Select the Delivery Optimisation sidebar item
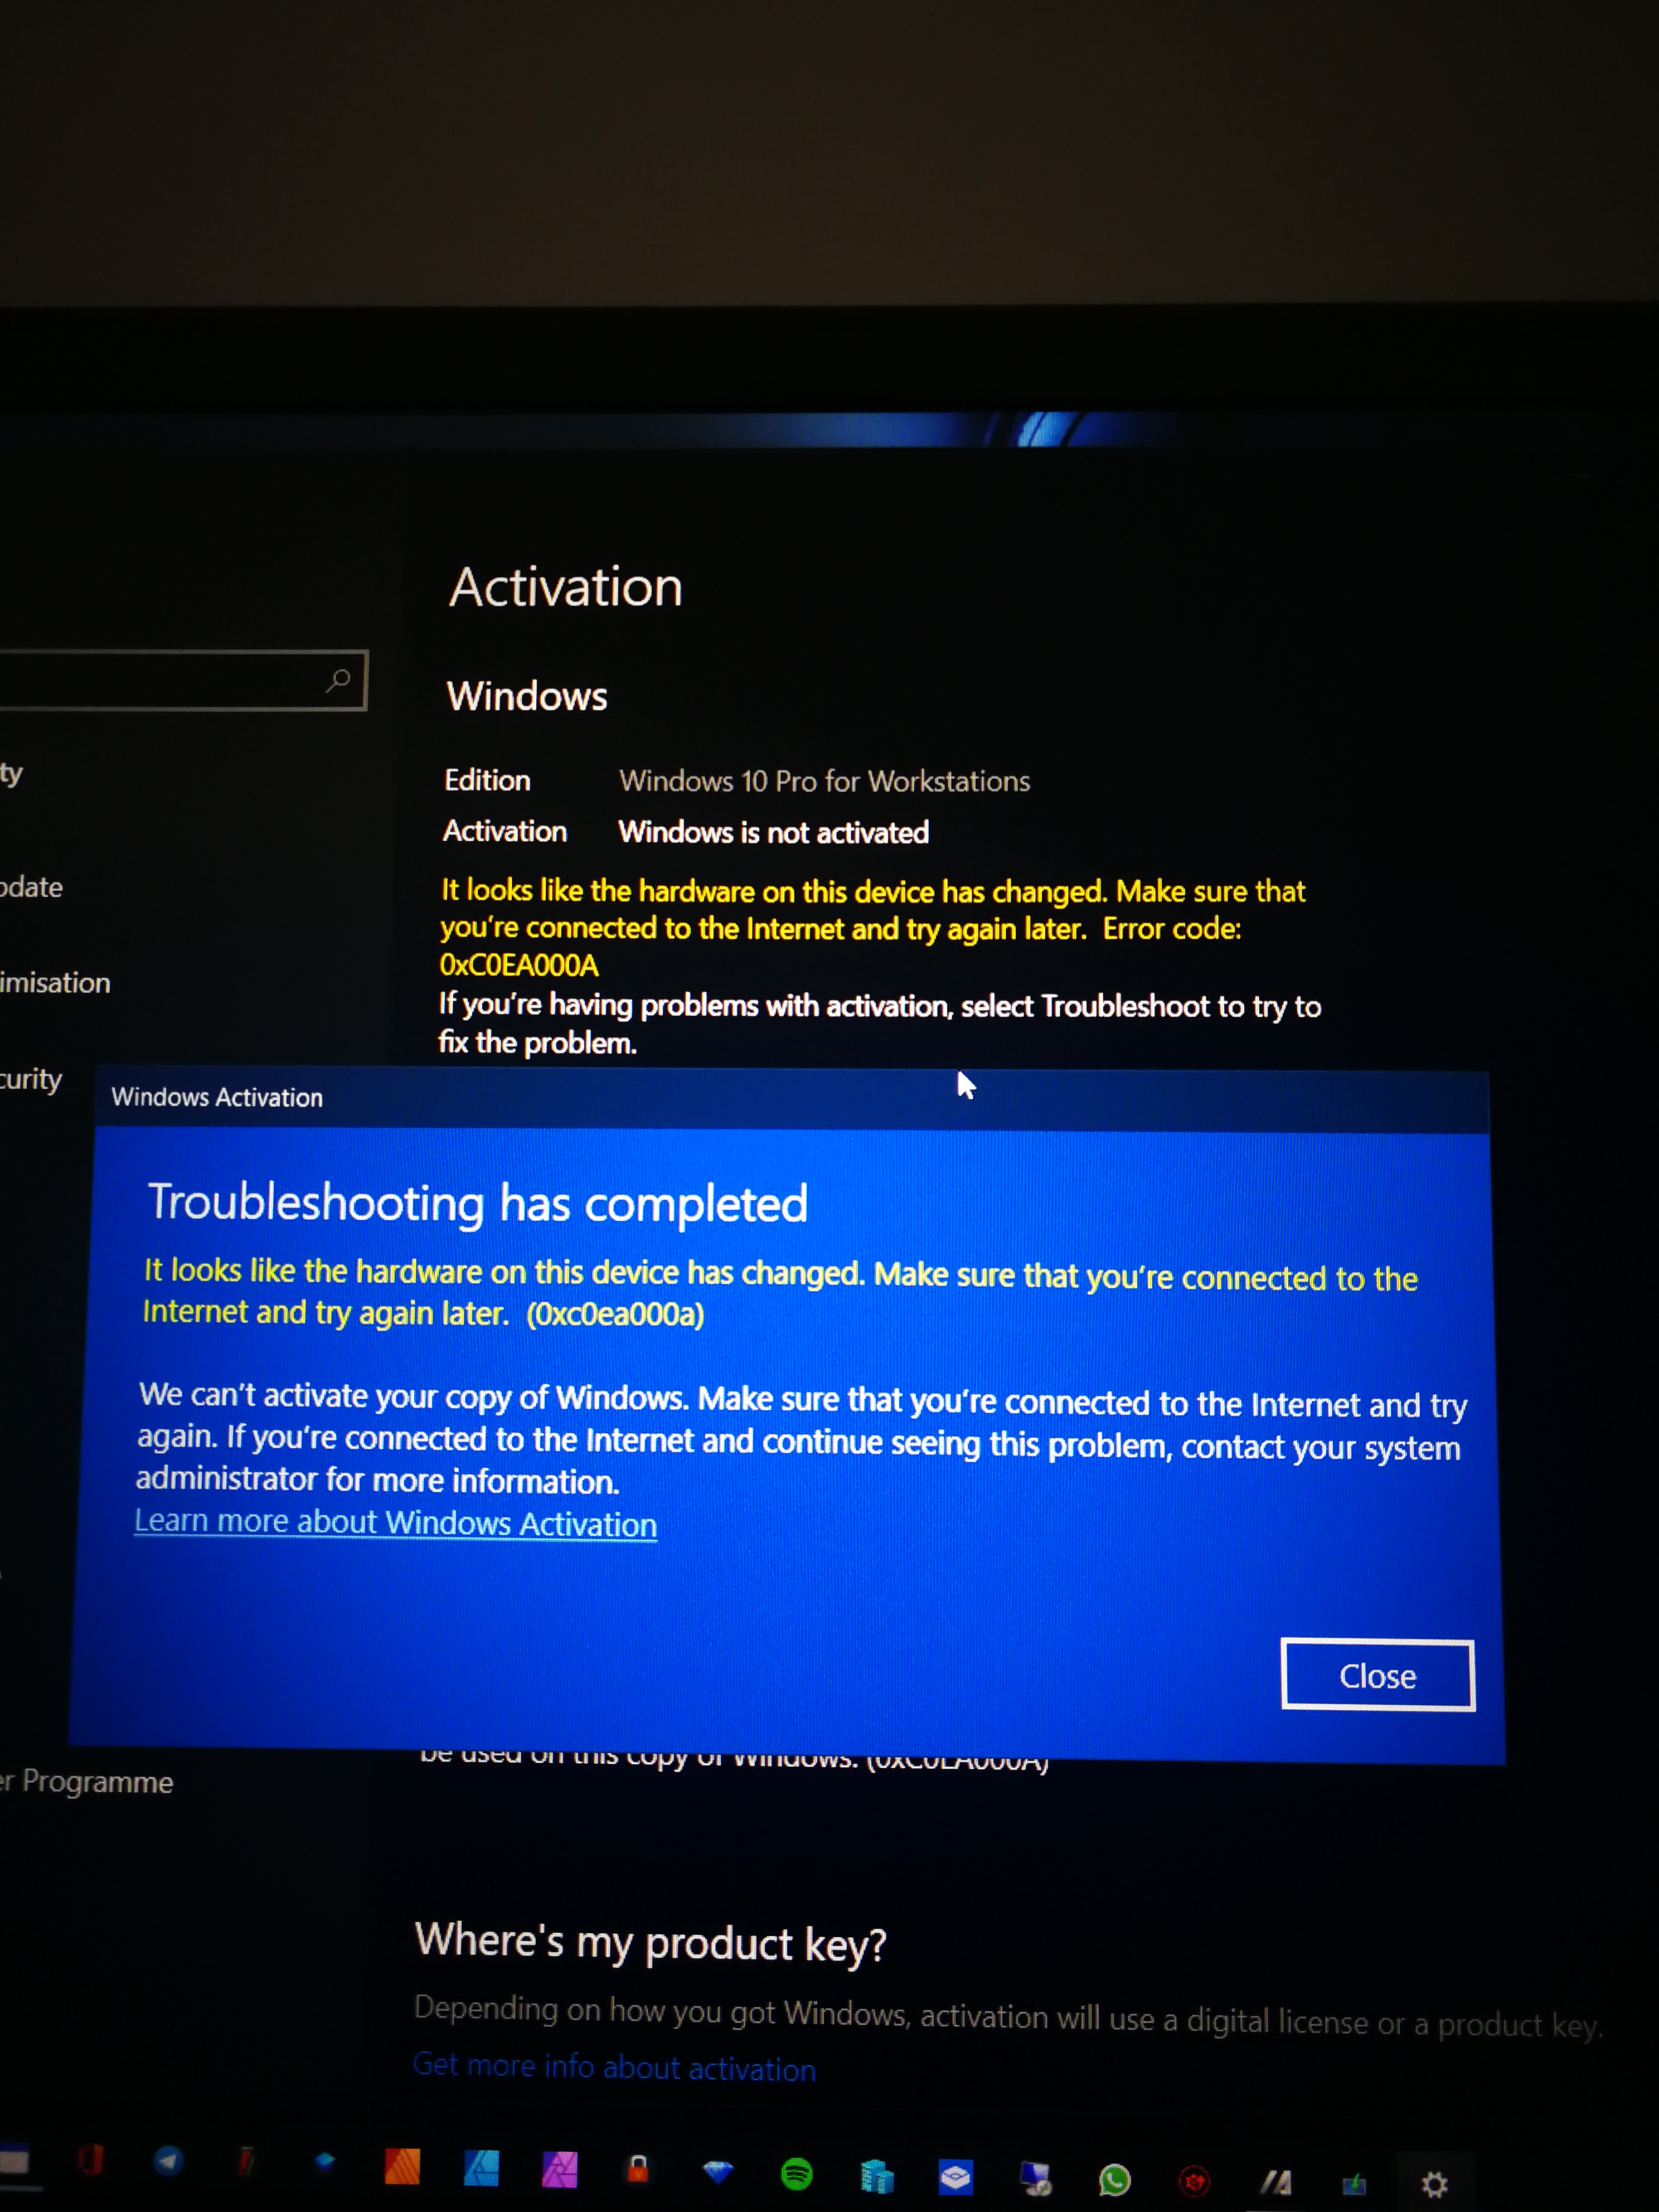 point(55,983)
